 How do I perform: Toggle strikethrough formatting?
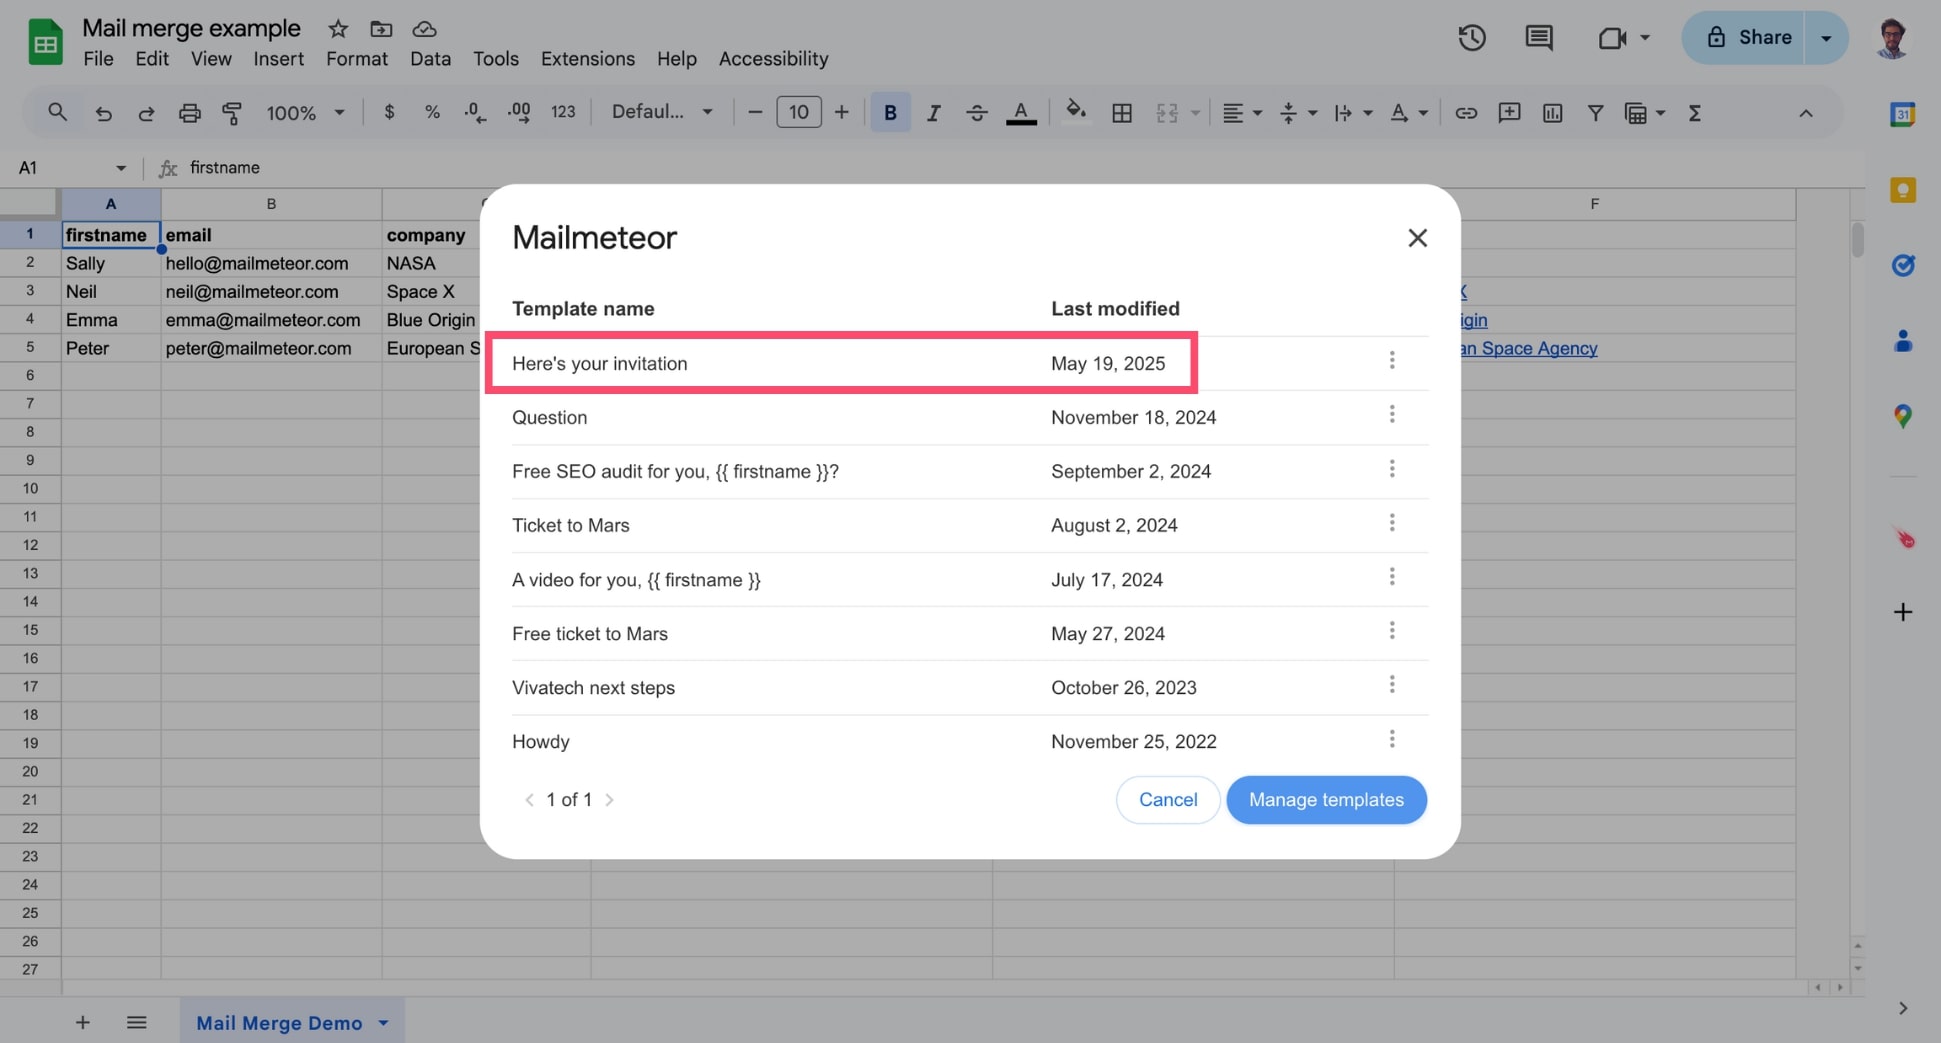[x=976, y=113]
